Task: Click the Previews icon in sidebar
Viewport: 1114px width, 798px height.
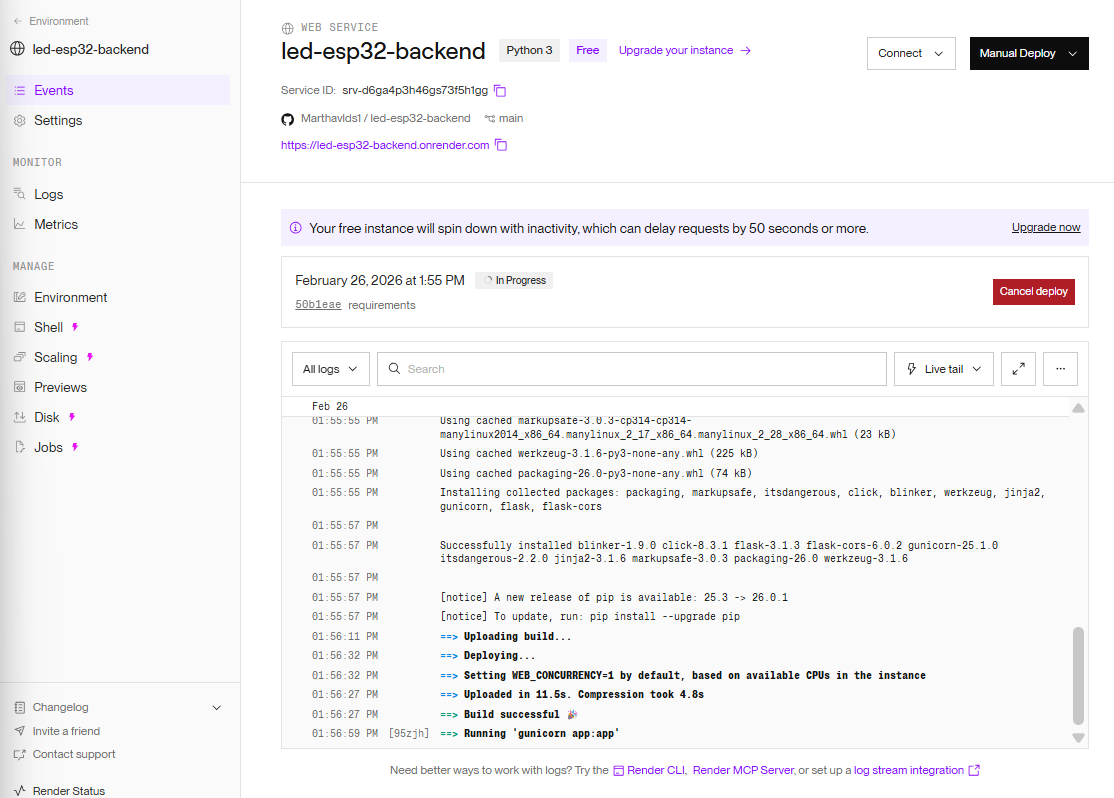Action: point(20,387)
